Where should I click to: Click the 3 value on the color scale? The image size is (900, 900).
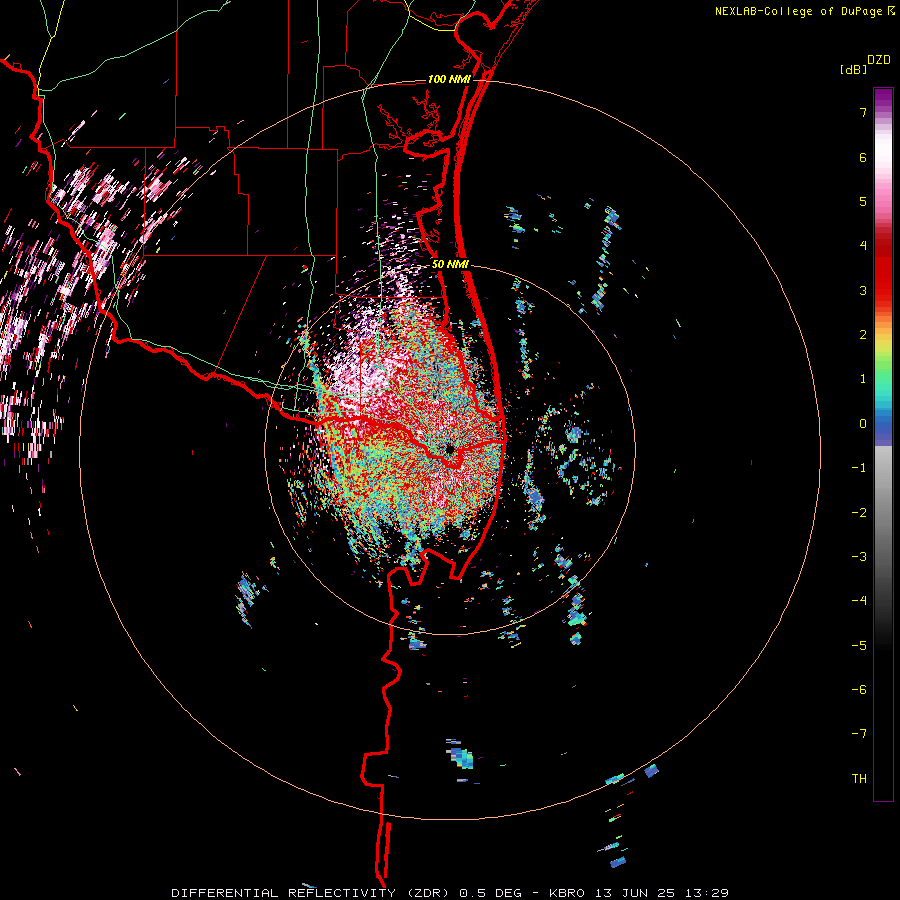(x=863, y=290)
